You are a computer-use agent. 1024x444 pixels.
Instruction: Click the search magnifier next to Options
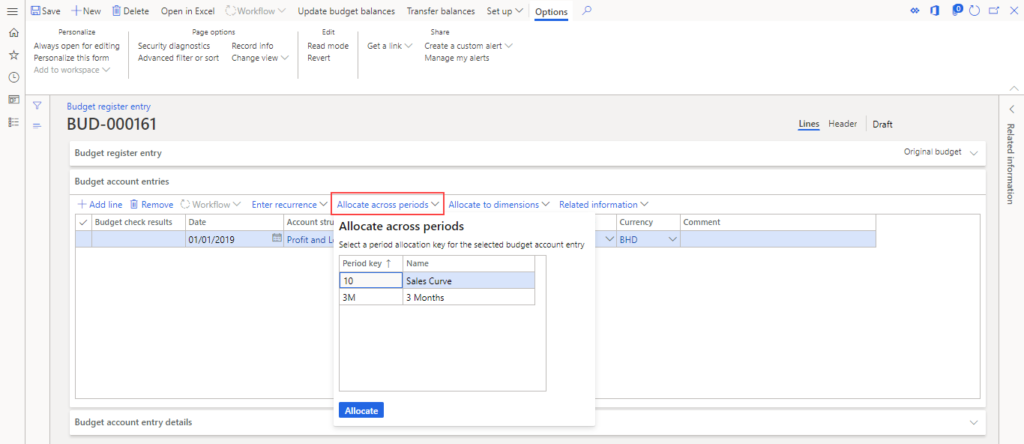(587, 11)
